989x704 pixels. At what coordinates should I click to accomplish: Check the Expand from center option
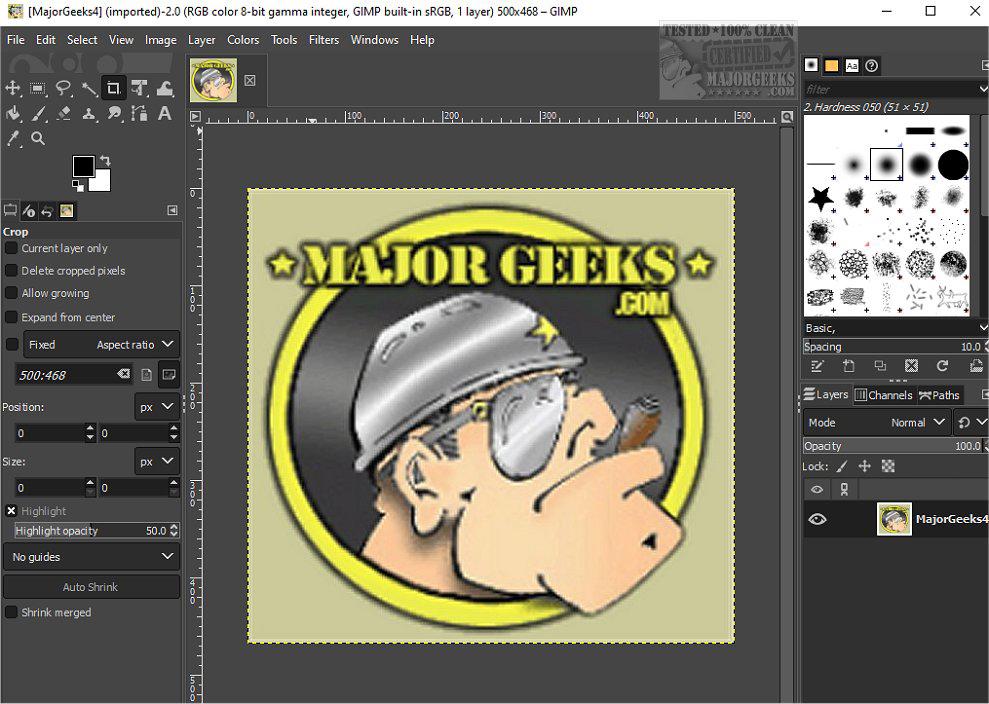click(x=9, y=317)
